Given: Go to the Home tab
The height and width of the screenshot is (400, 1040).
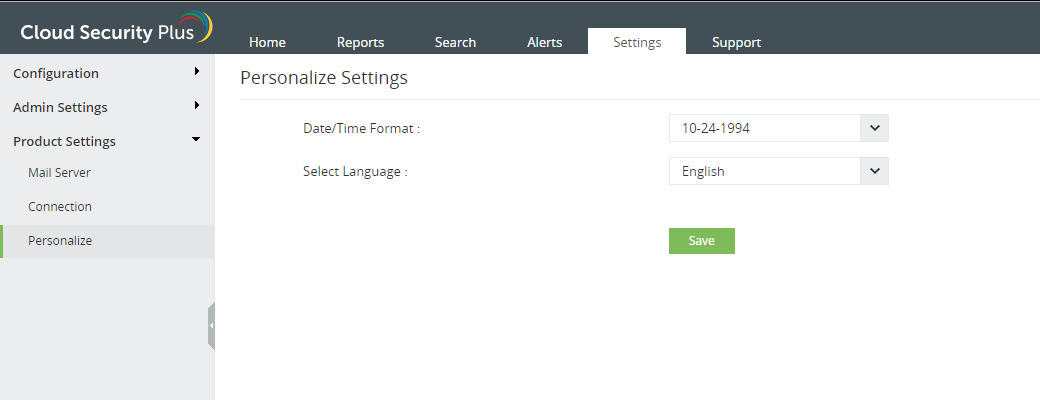Looking at the screenshot, I should coord(267,42).
